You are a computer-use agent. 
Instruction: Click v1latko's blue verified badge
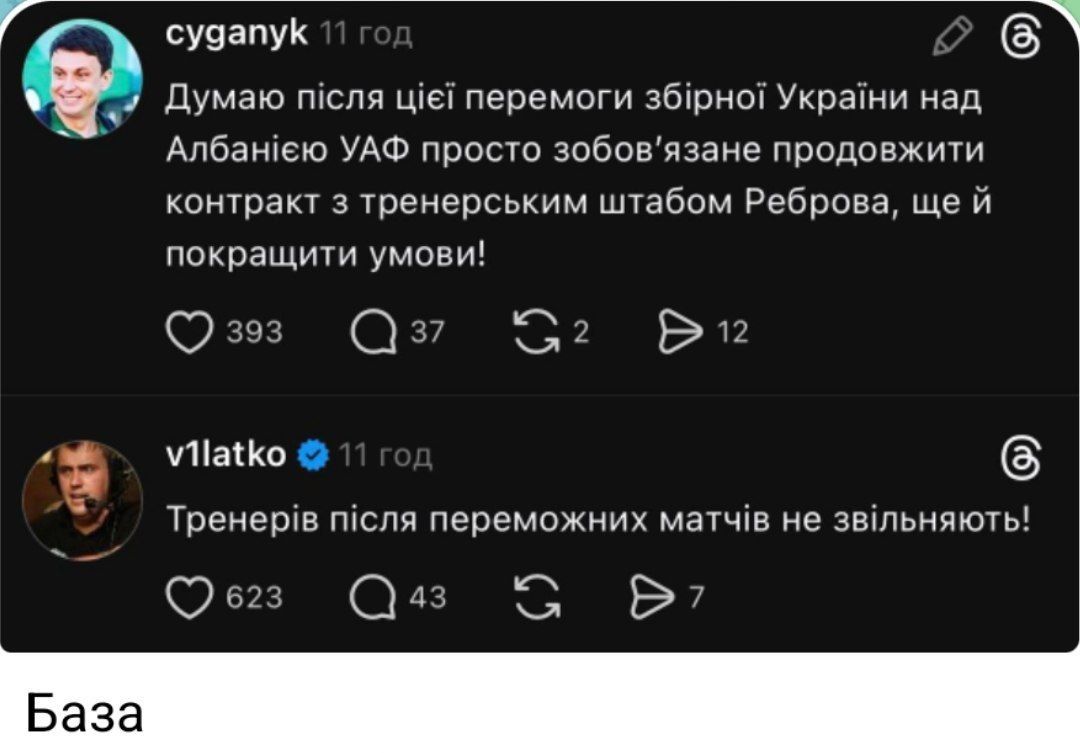313,456
